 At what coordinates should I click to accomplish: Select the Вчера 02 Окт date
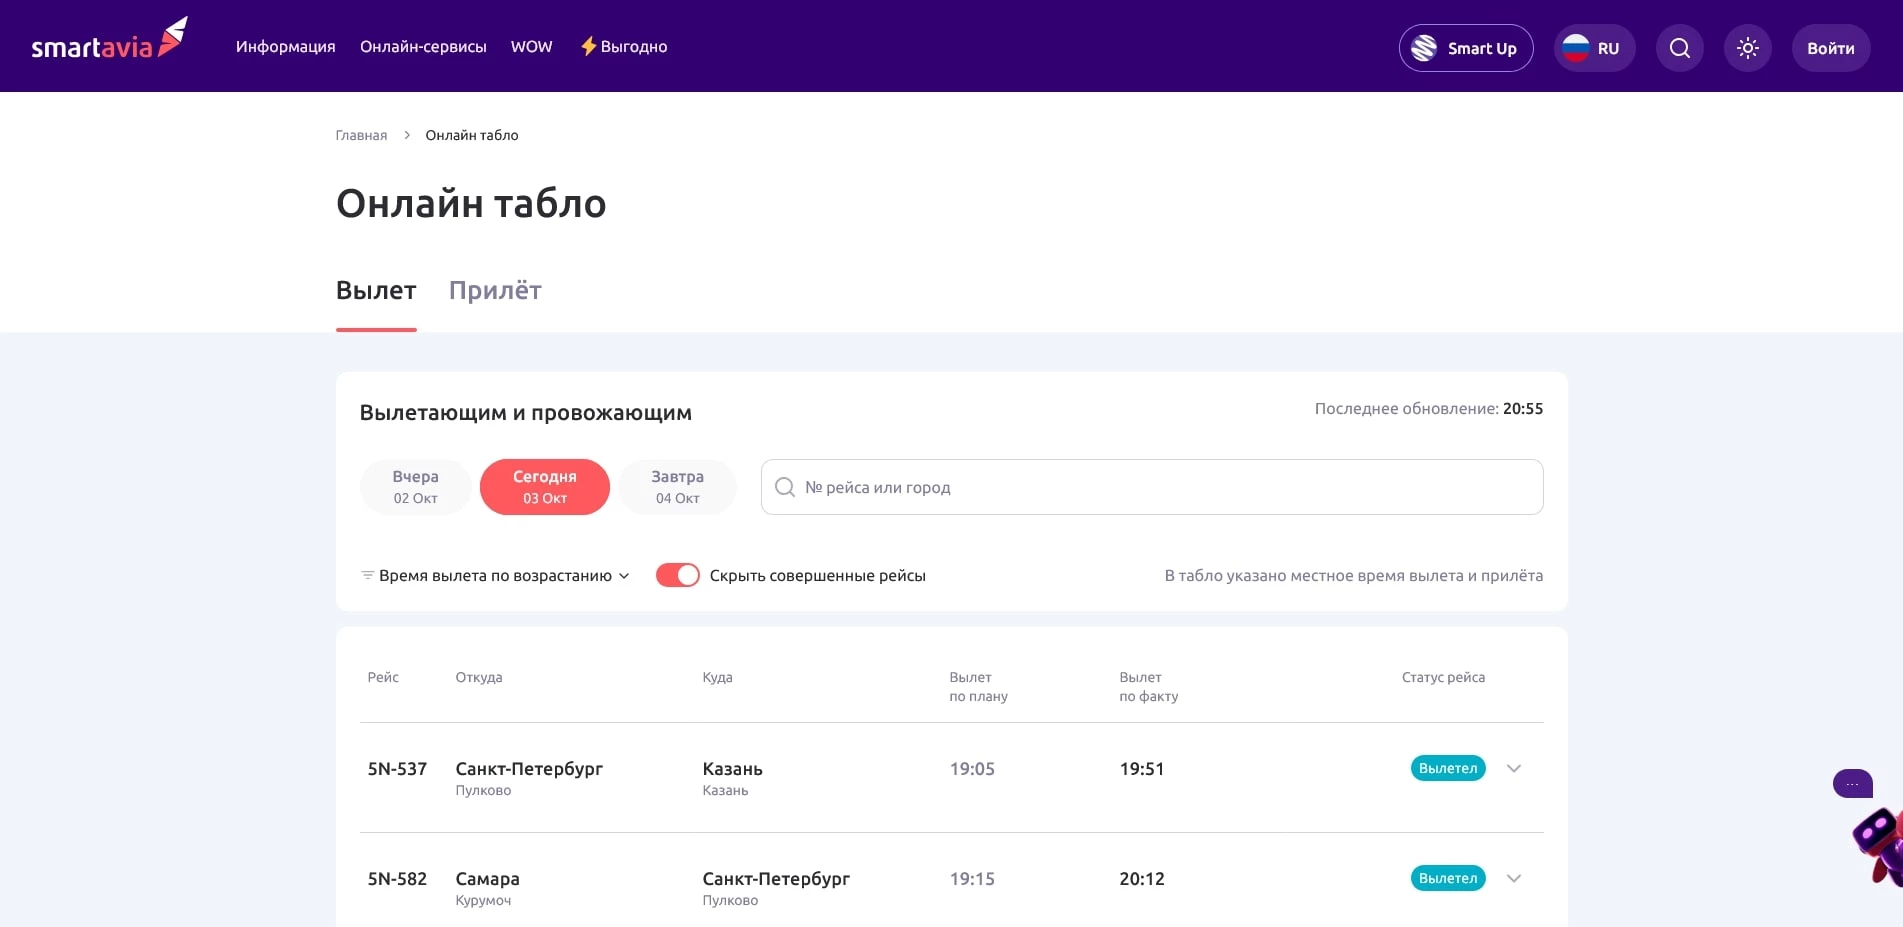pos(415,487)
